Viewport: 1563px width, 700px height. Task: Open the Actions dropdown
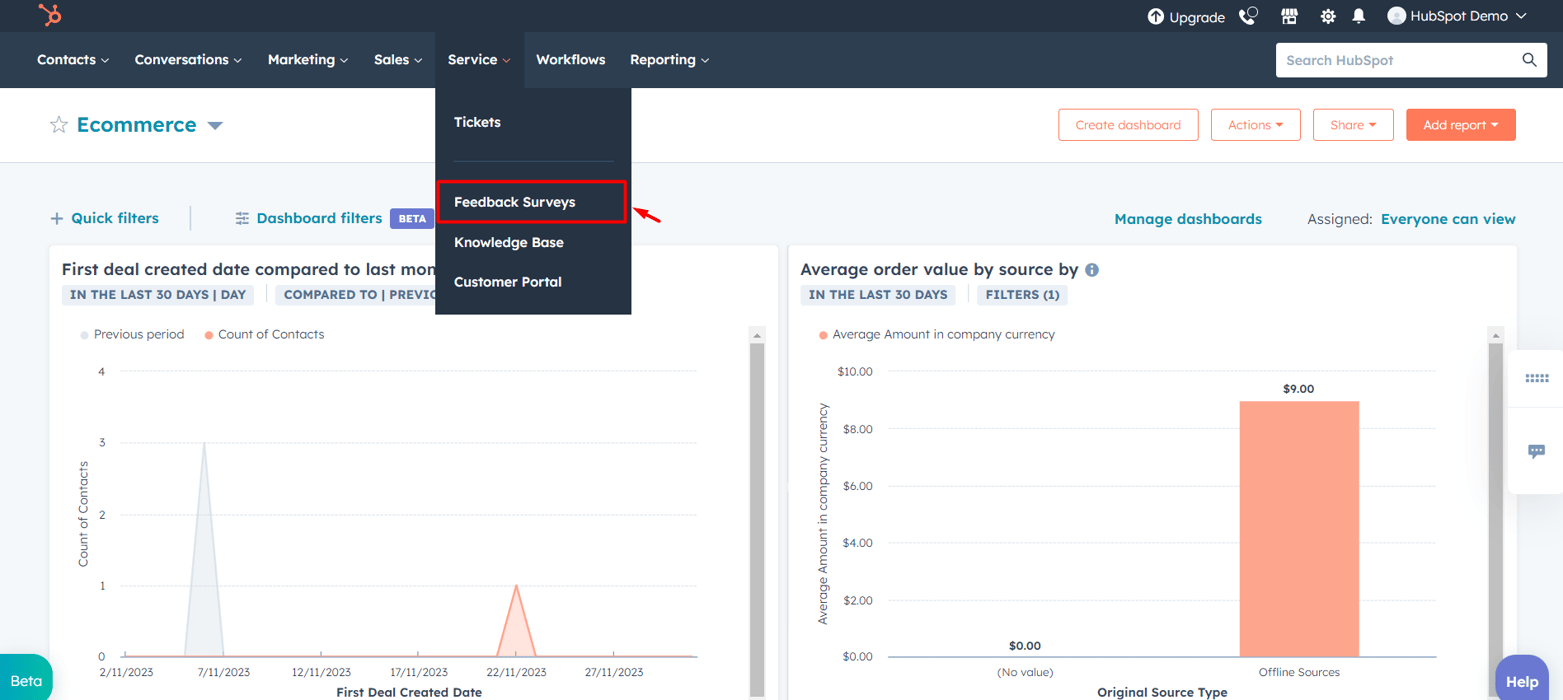pyautogui.click(x=1255, y=125)
